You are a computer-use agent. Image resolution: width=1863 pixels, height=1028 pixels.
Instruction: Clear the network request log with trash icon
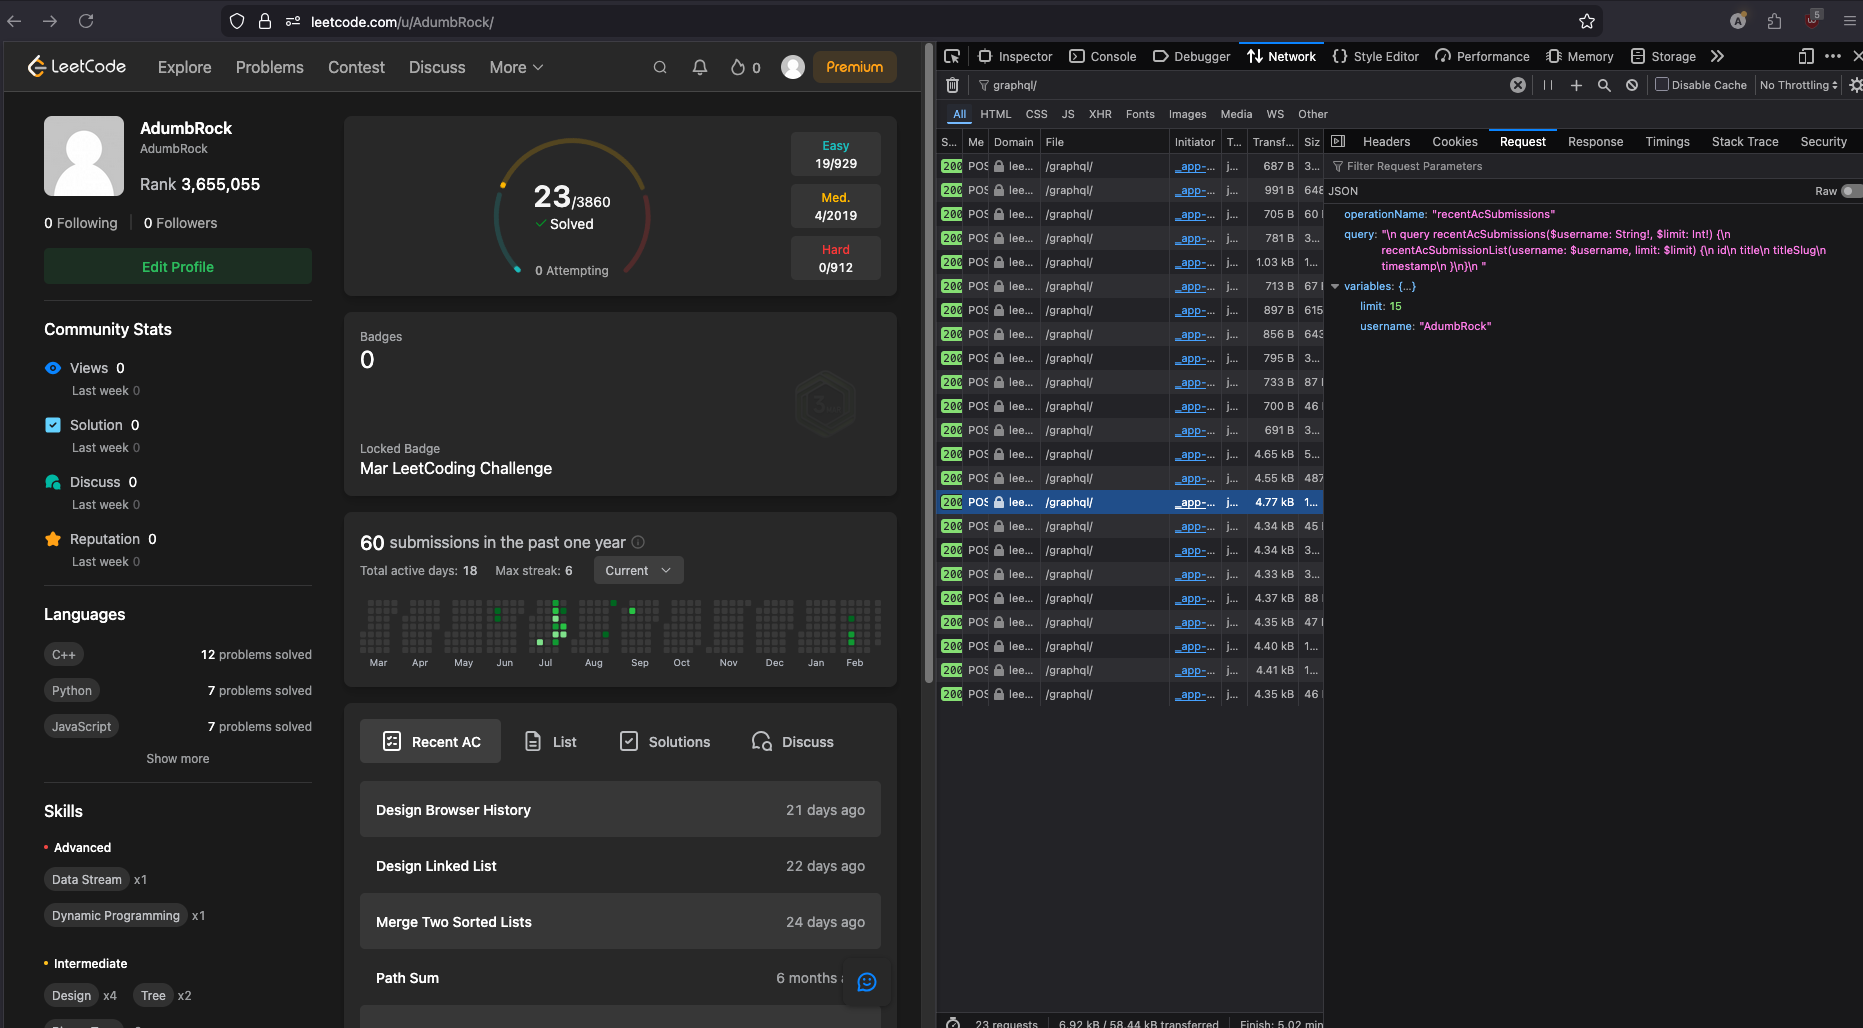tap(952, 85)
